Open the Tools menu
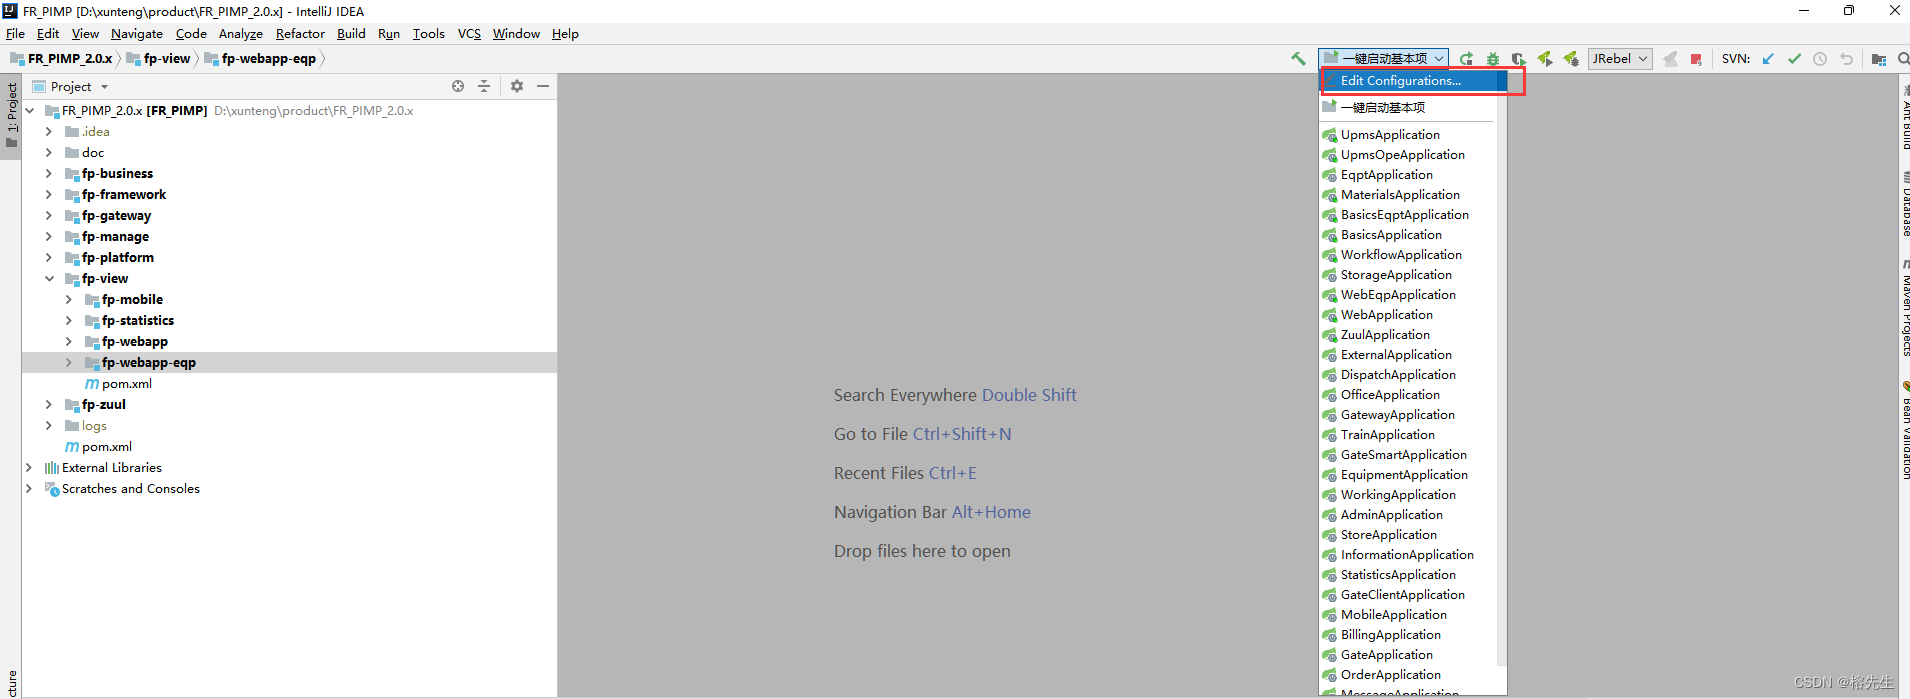The image size is (1910, 699). click(x=428, y=33)
